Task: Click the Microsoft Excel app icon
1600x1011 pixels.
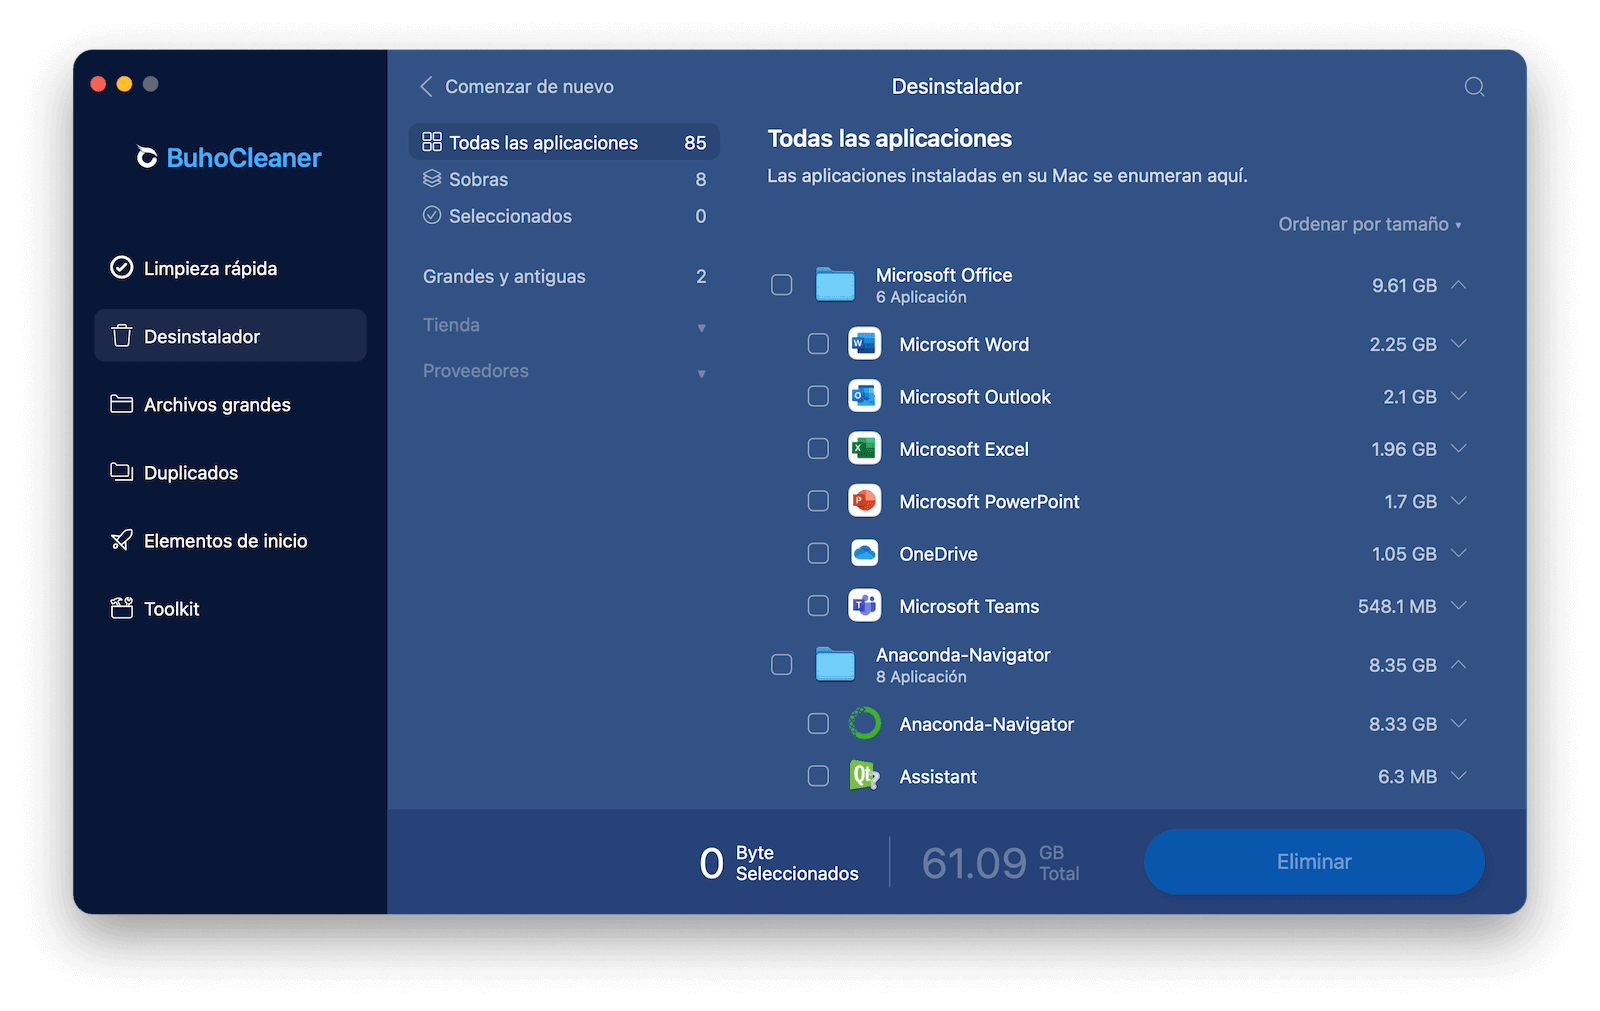Action: tap(865, 449)
